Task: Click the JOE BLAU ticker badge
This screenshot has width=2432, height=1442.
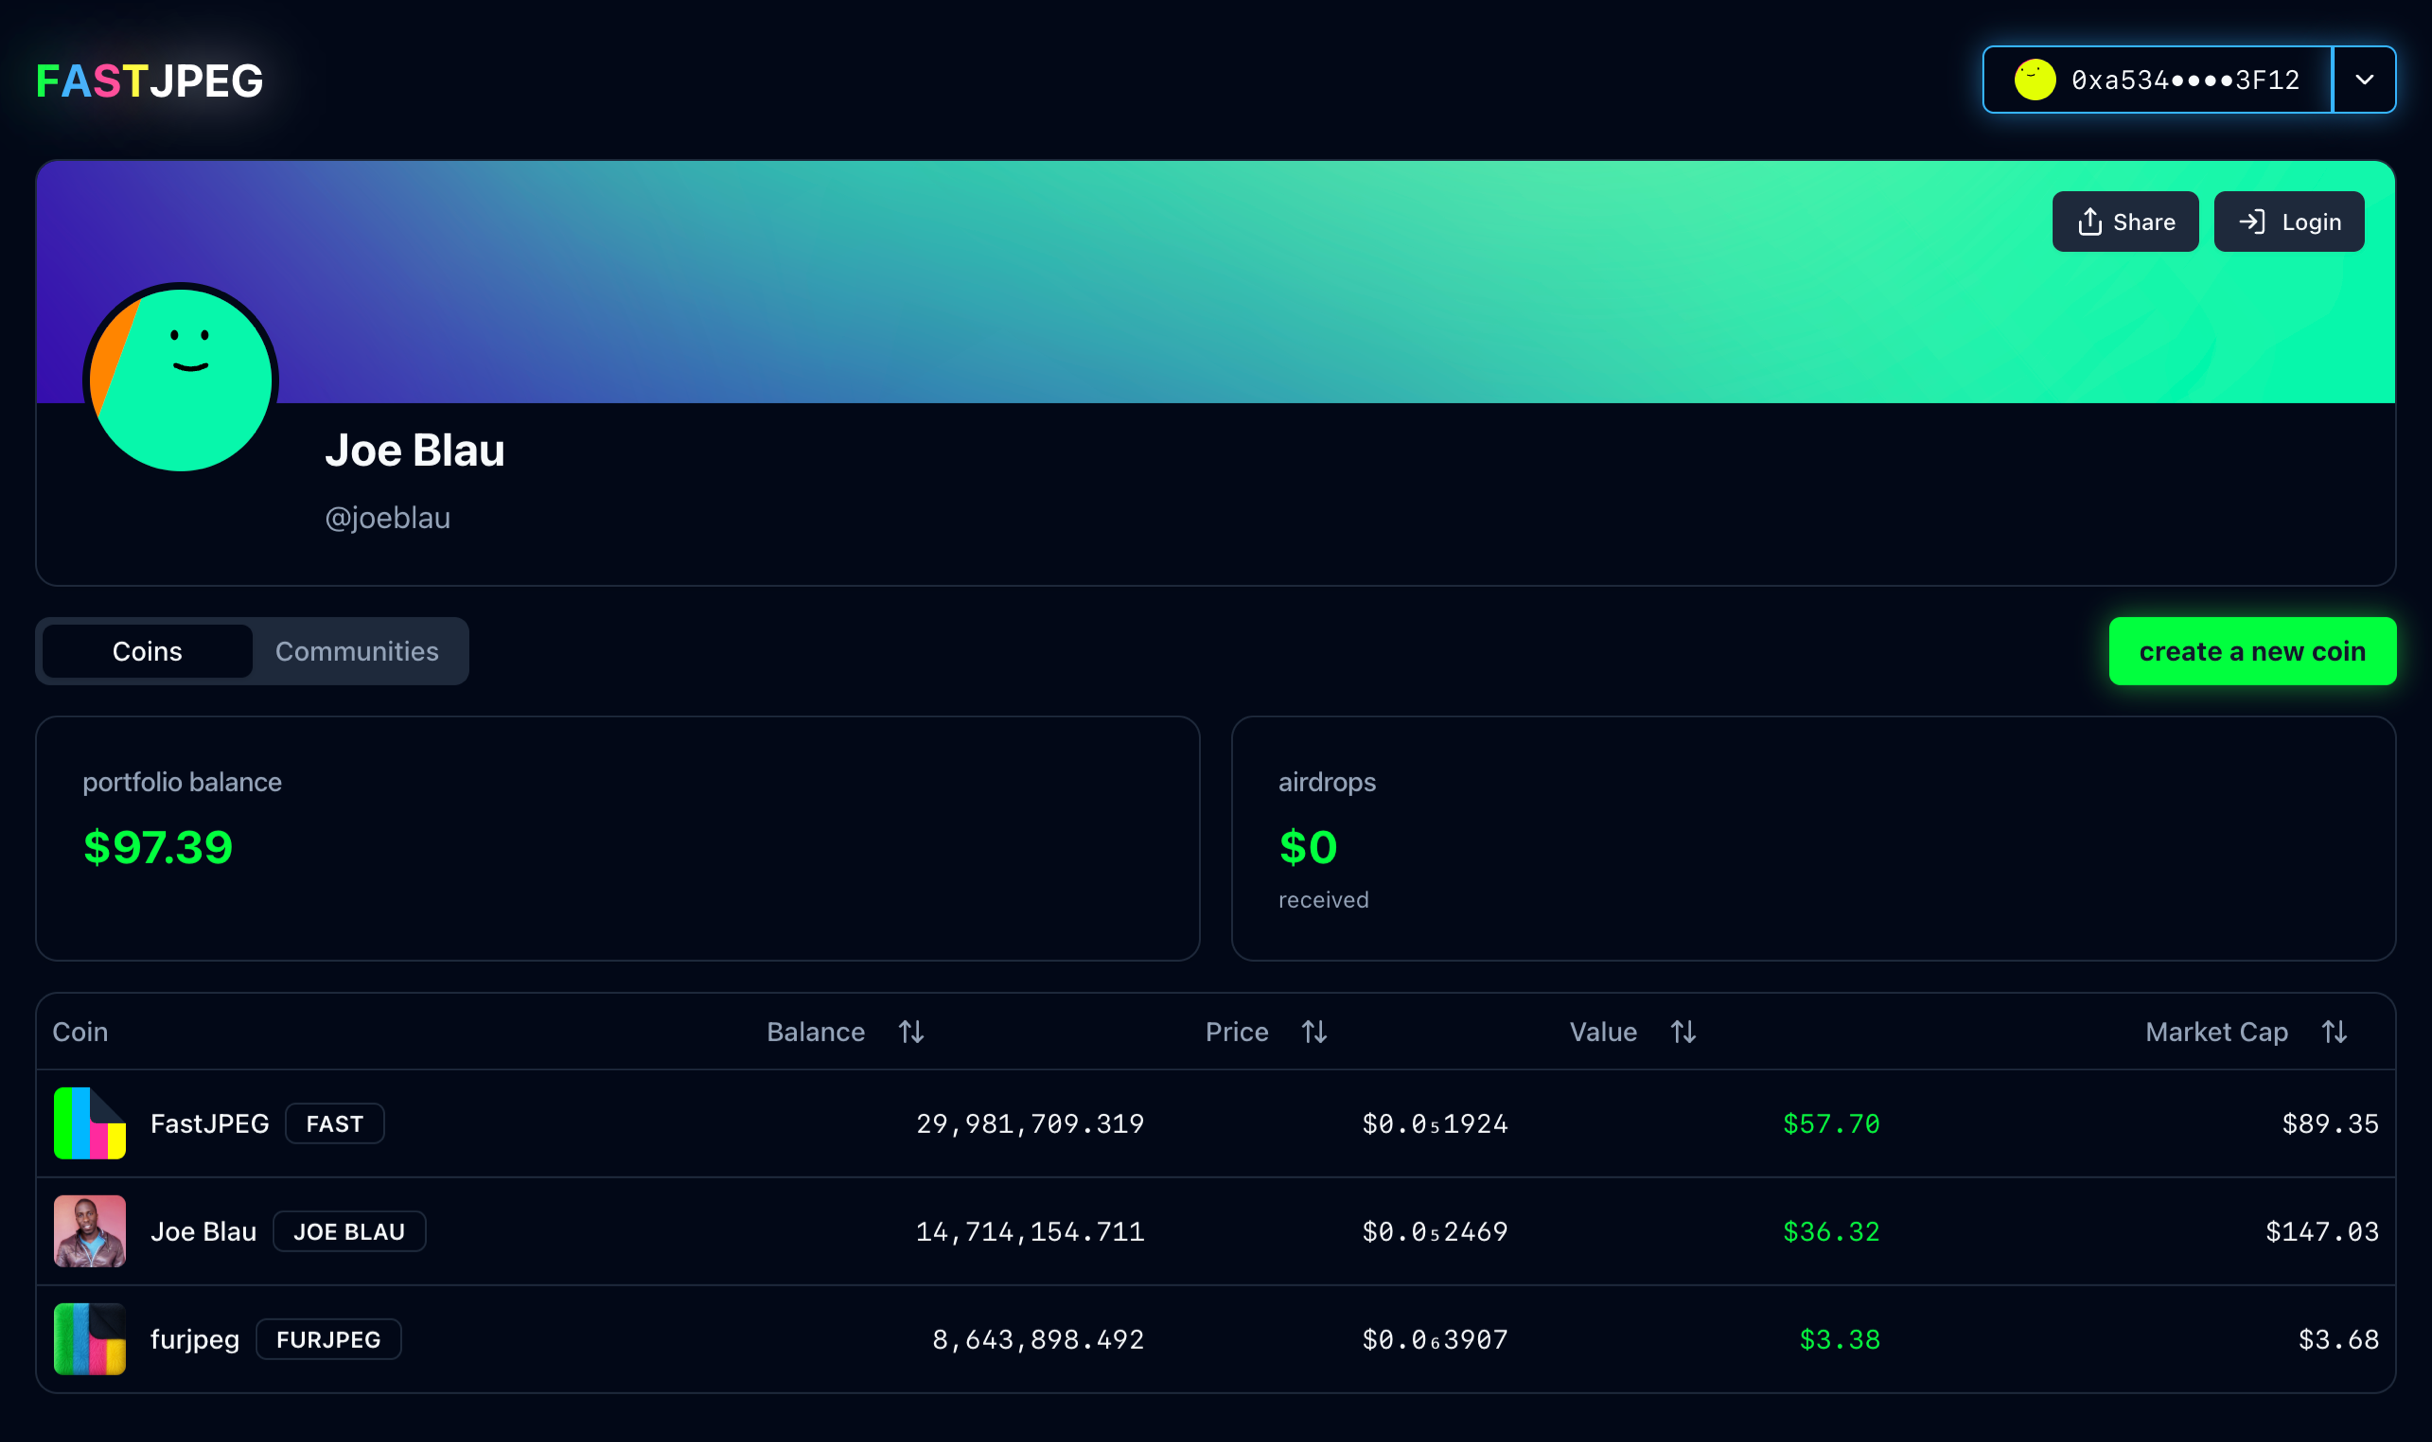Action: pos(349,1232)
